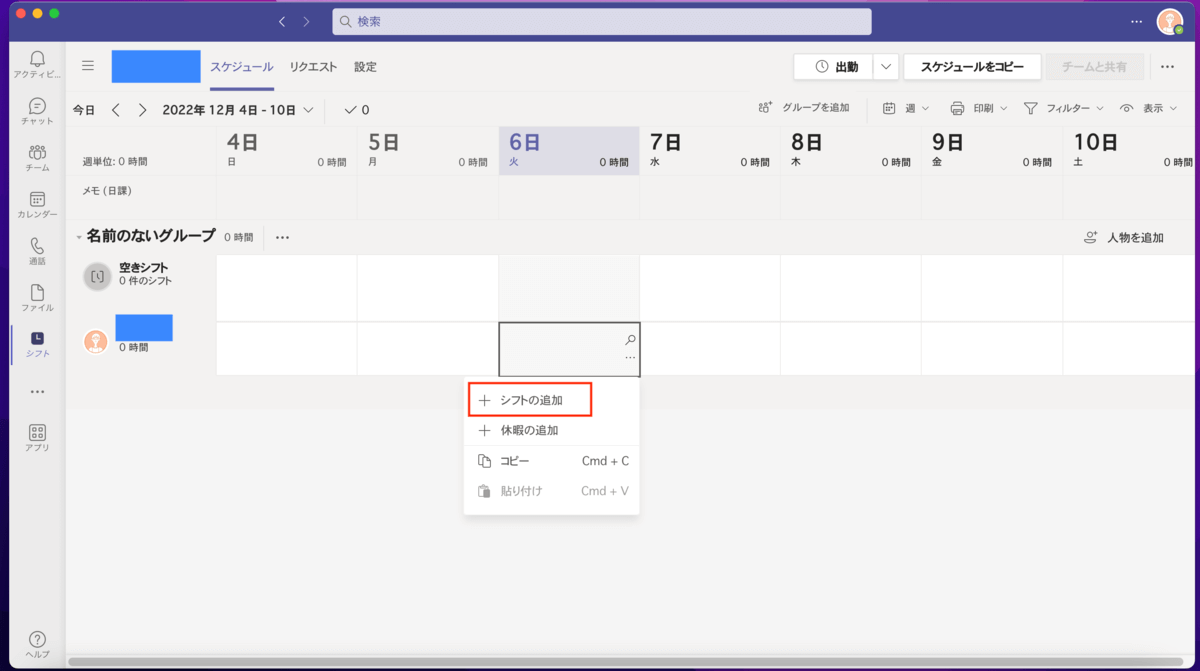This screenshot has width=1200, height=671.
Task: Select 休暇の追加 from context menu
Action: (528, 430)
